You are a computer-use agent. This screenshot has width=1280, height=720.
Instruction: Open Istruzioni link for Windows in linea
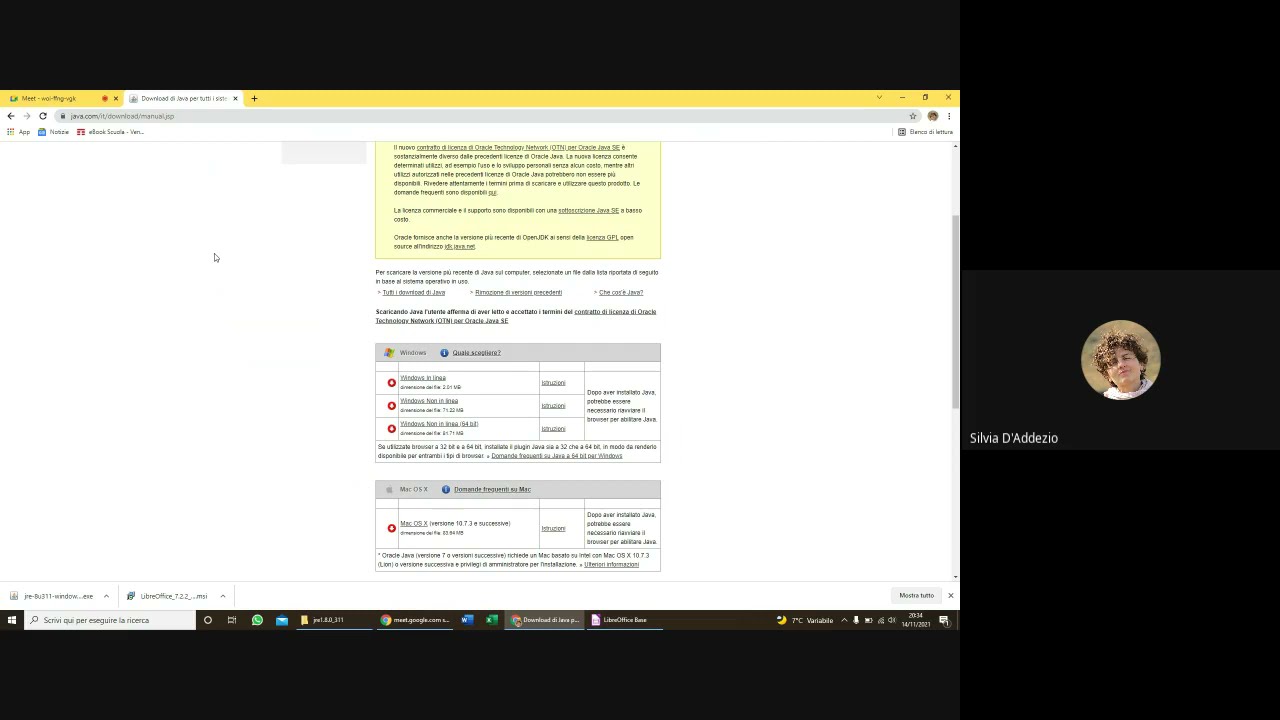553,383
